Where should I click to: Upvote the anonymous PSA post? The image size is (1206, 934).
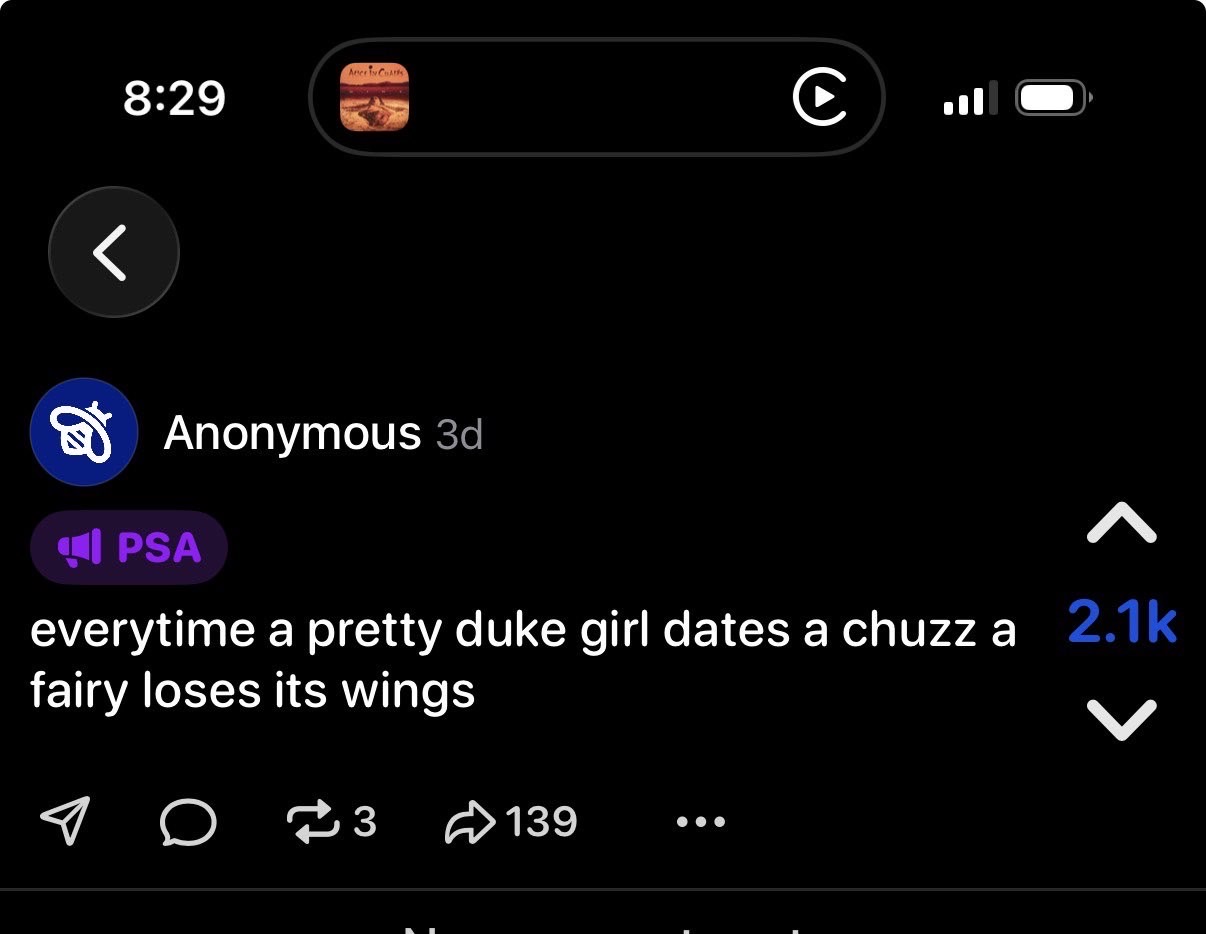(1121, 523)
